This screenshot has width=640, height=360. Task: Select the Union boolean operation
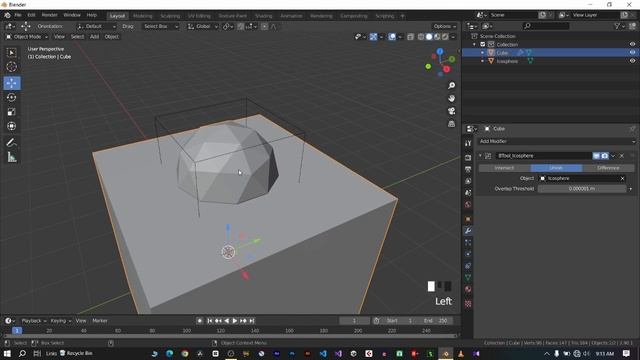pyautogui.click(x=556, y=168)
